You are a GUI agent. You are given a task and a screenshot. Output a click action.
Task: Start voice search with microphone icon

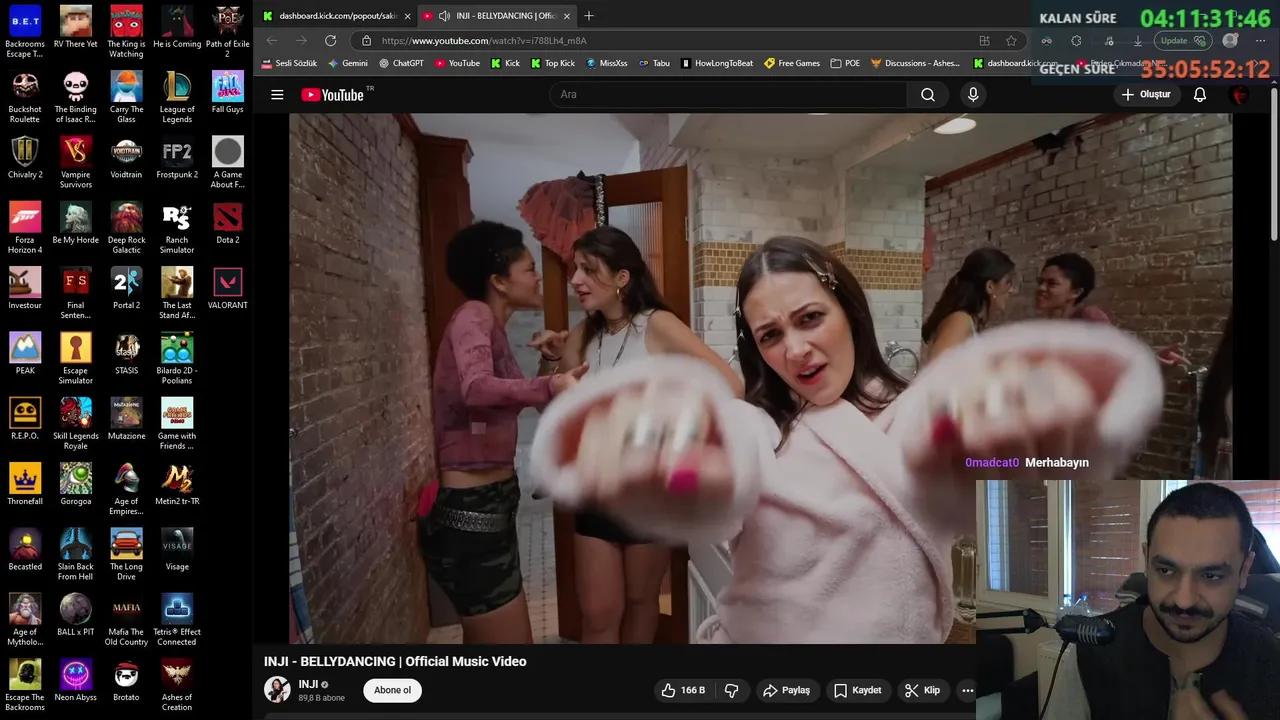(973, 95)
